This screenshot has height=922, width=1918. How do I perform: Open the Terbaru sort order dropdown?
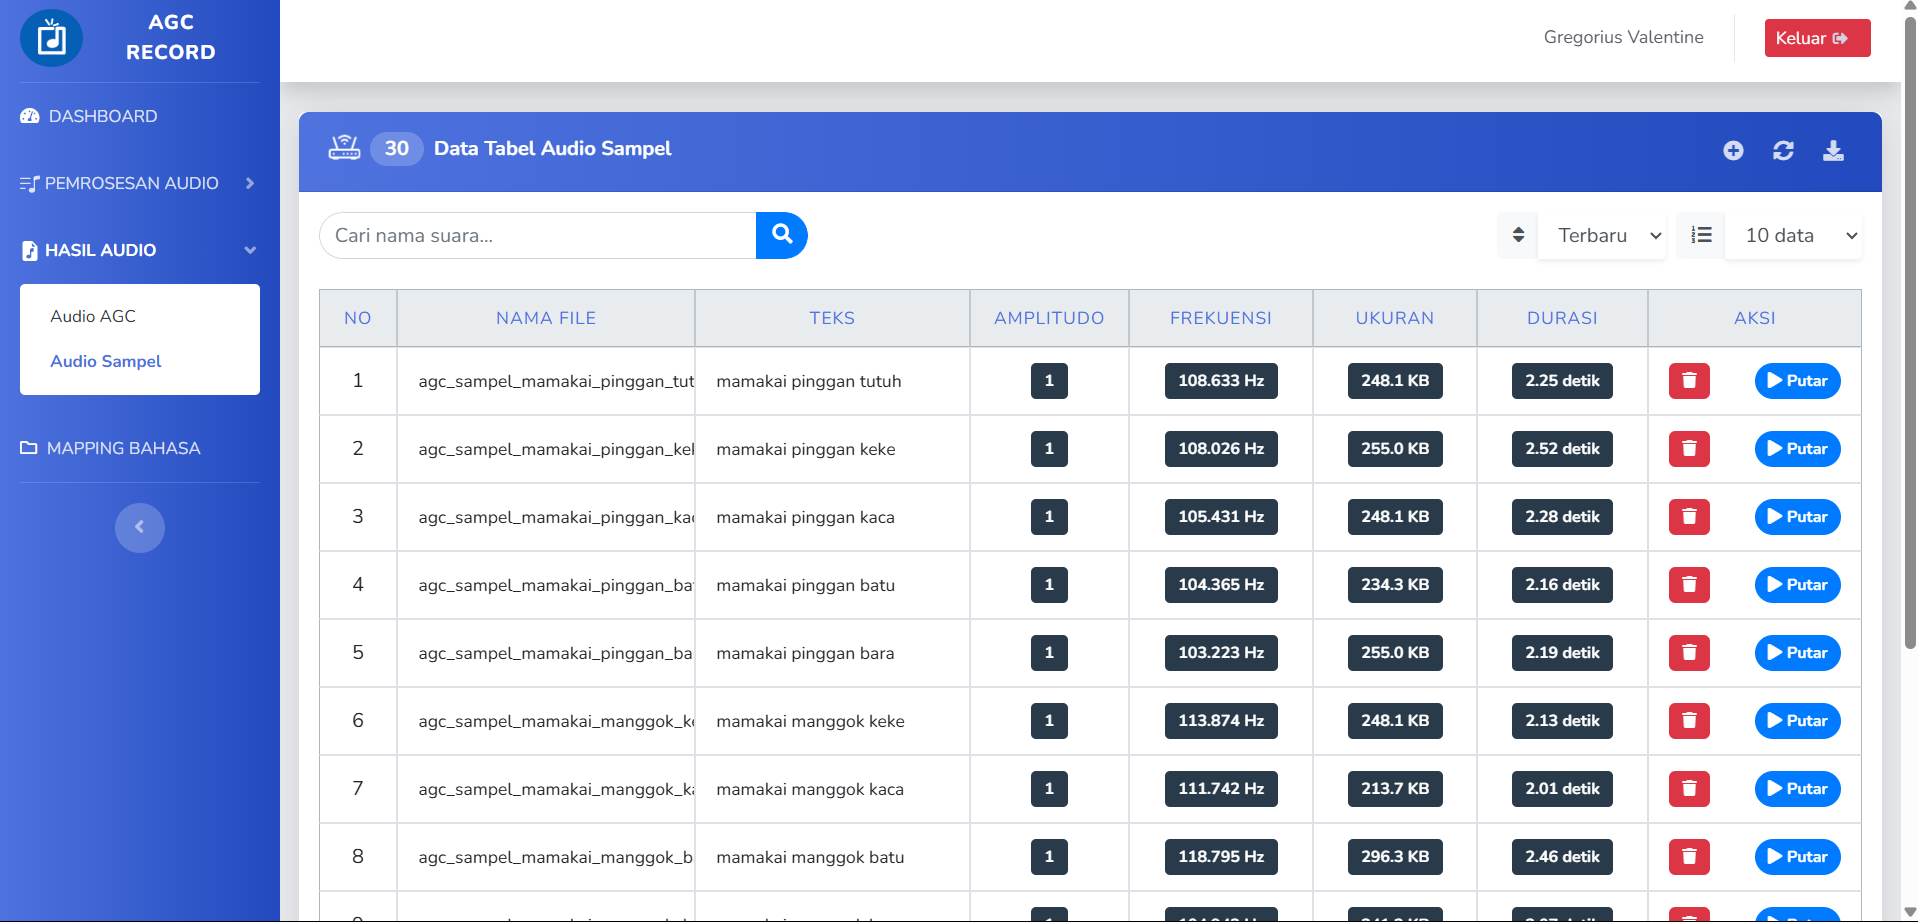1602,235
